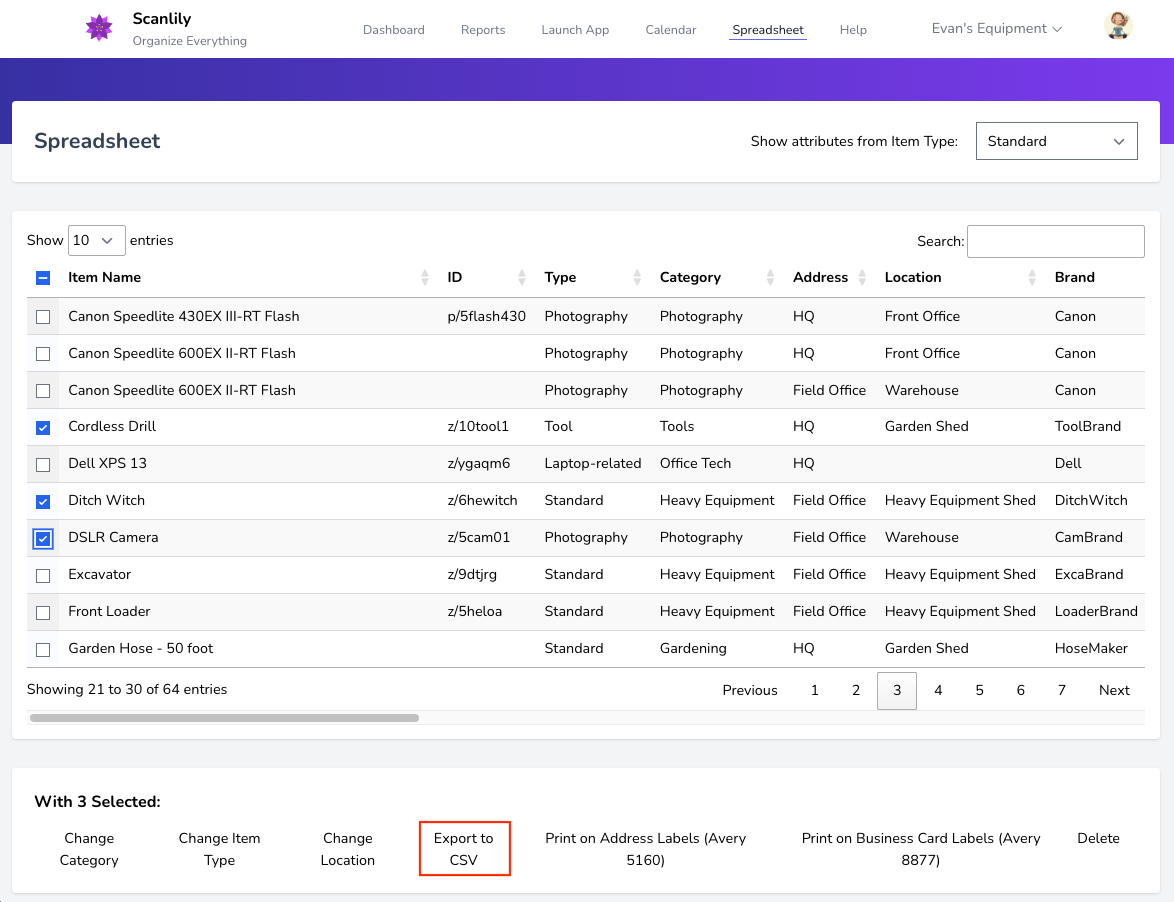This screenshot has height=902, width=1174.
Task: Sort by Item Name column arrows
Action: point(425,278)
